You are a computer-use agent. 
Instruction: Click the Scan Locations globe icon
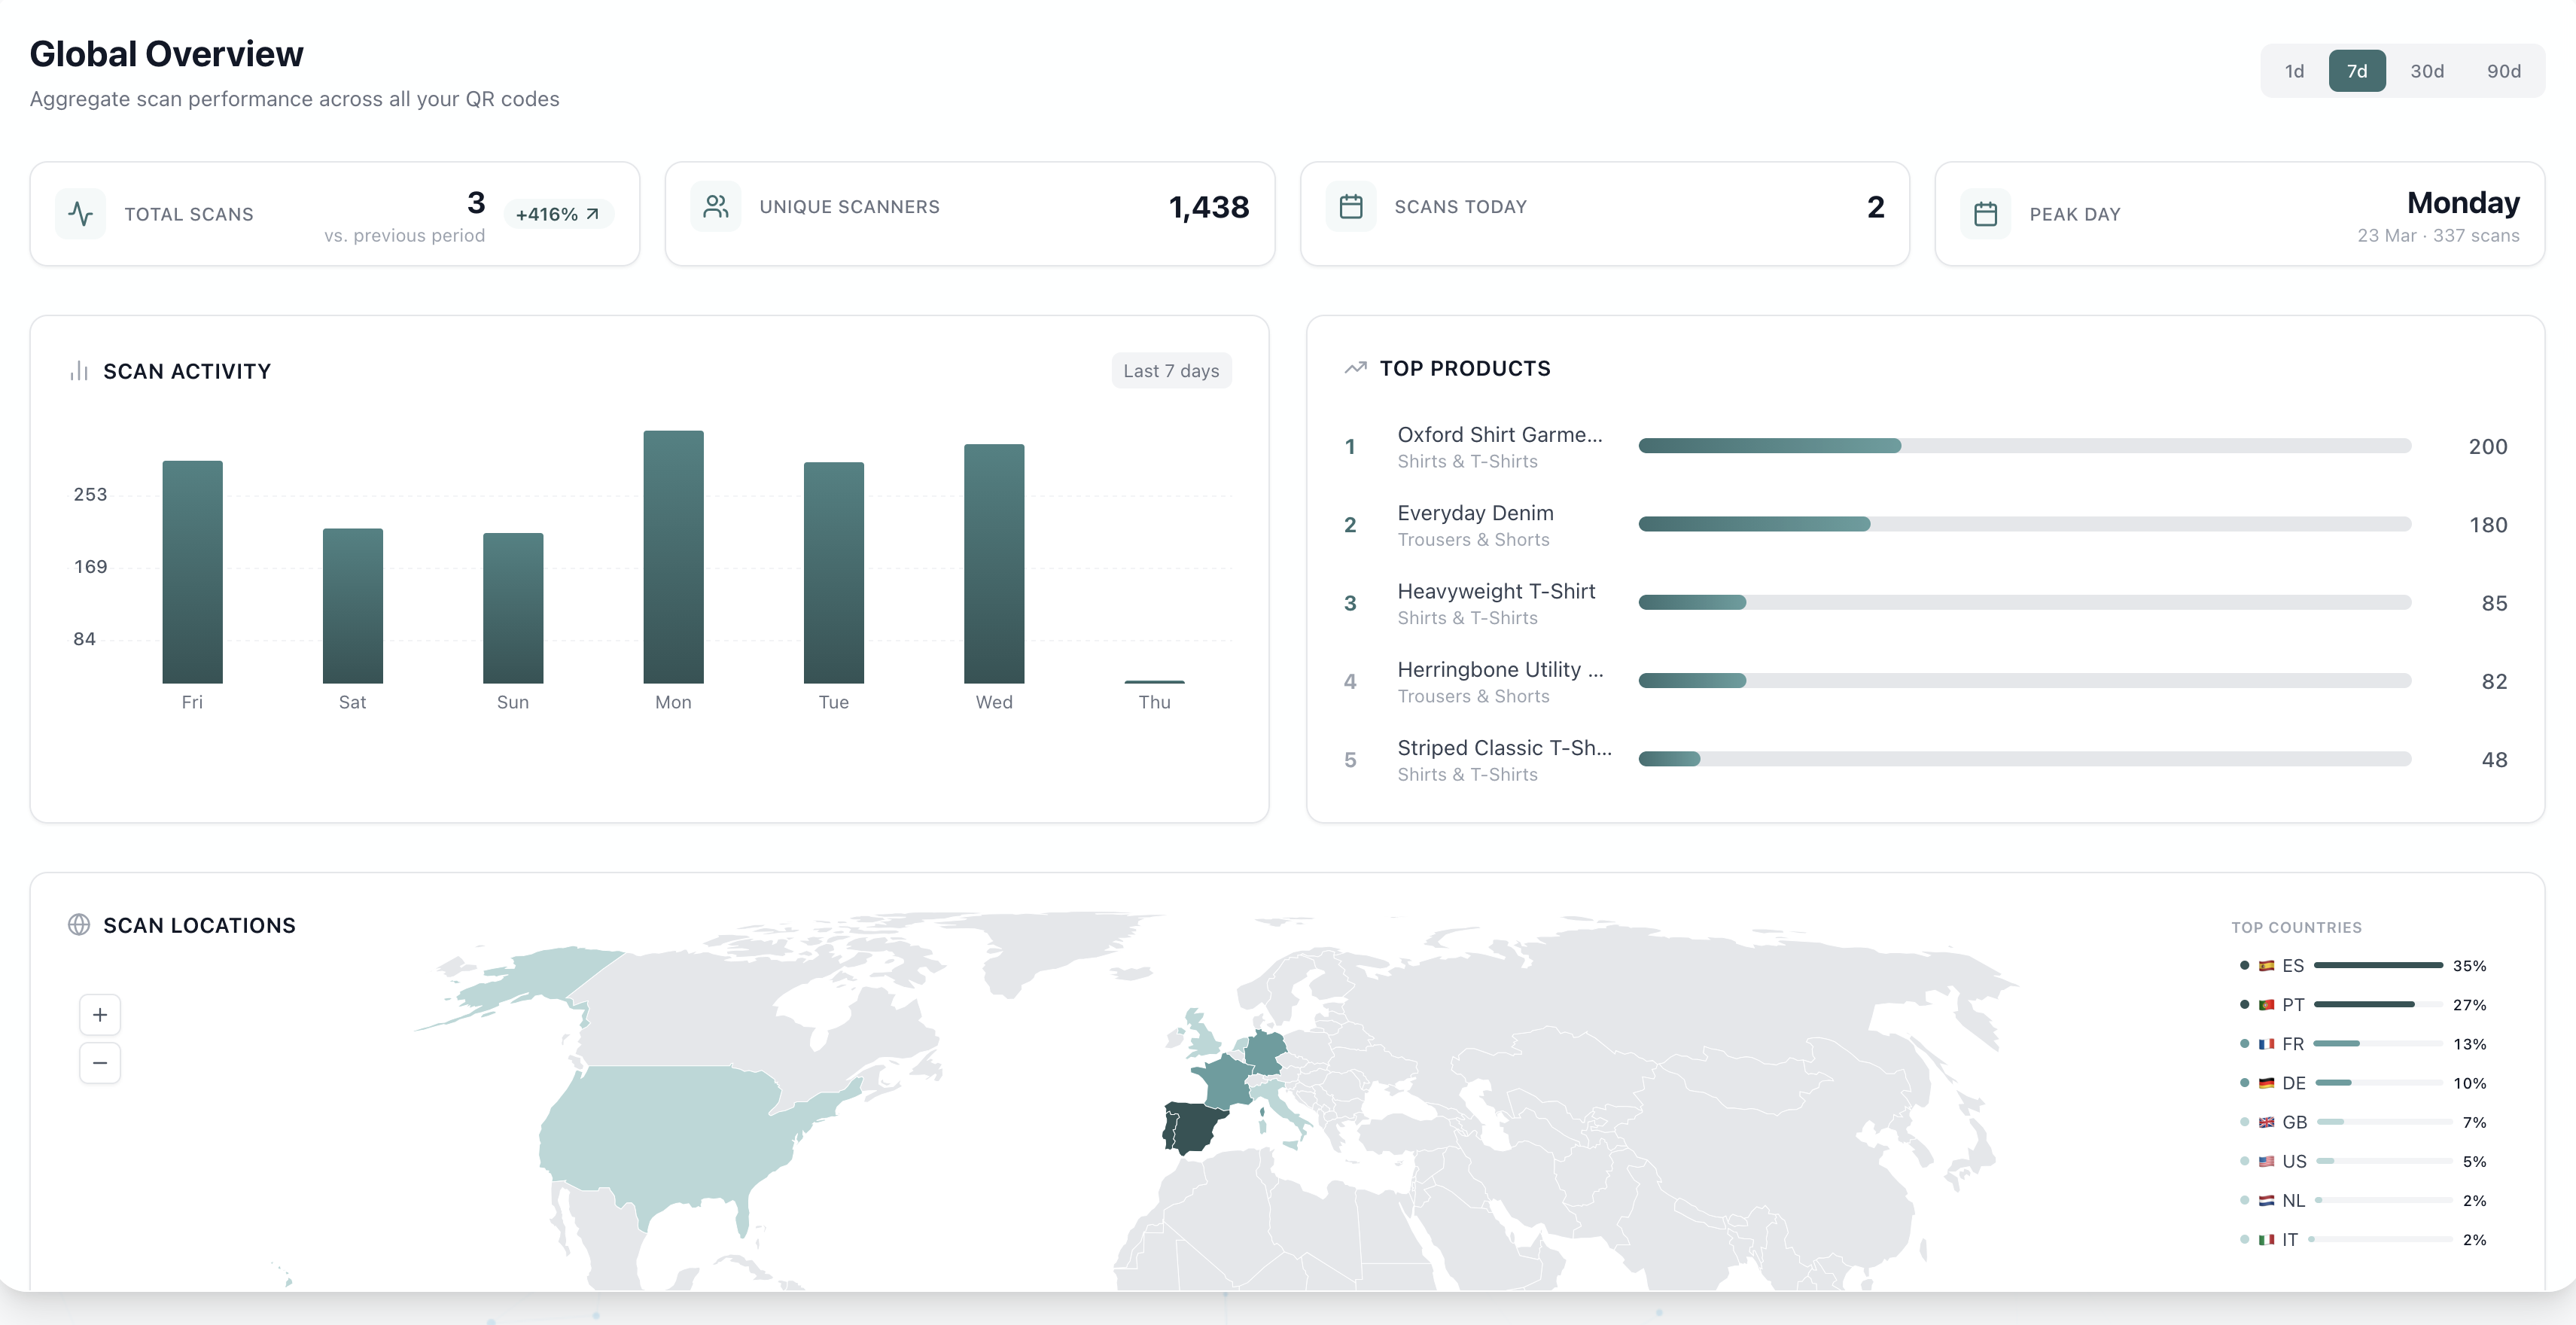coord(80,925)
